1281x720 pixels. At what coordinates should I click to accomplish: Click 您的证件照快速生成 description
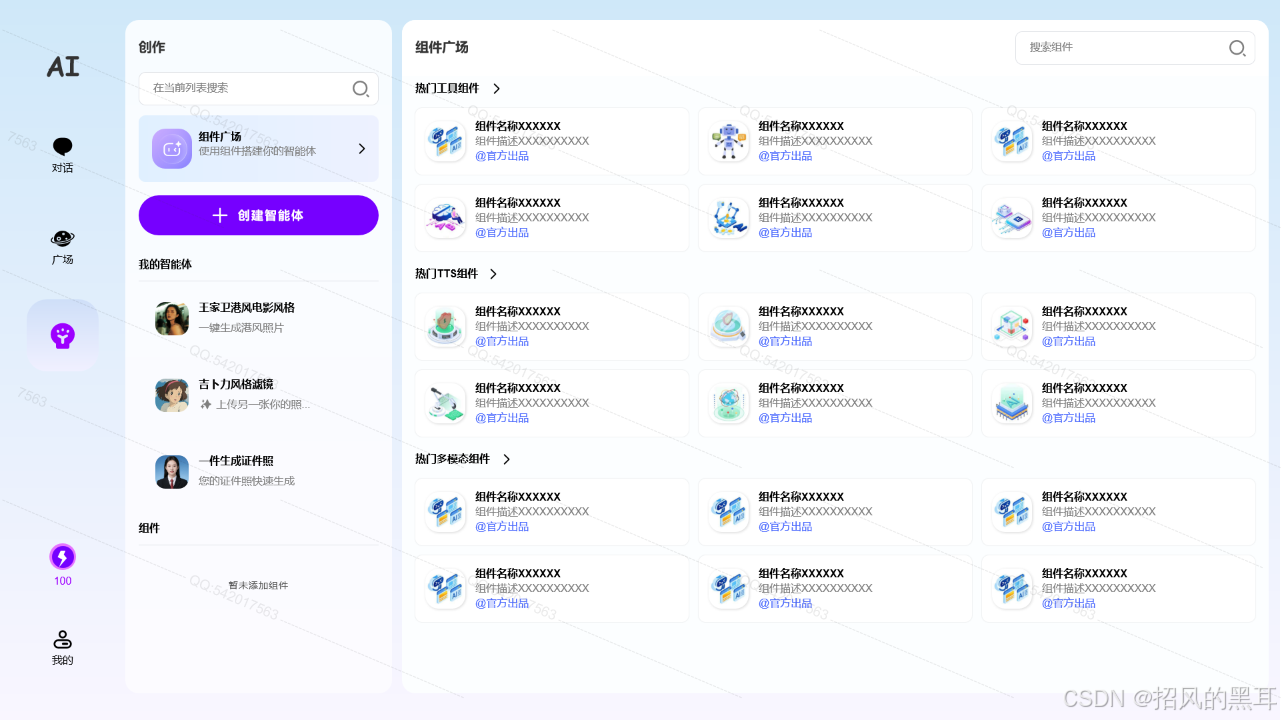tap(246, 481)
